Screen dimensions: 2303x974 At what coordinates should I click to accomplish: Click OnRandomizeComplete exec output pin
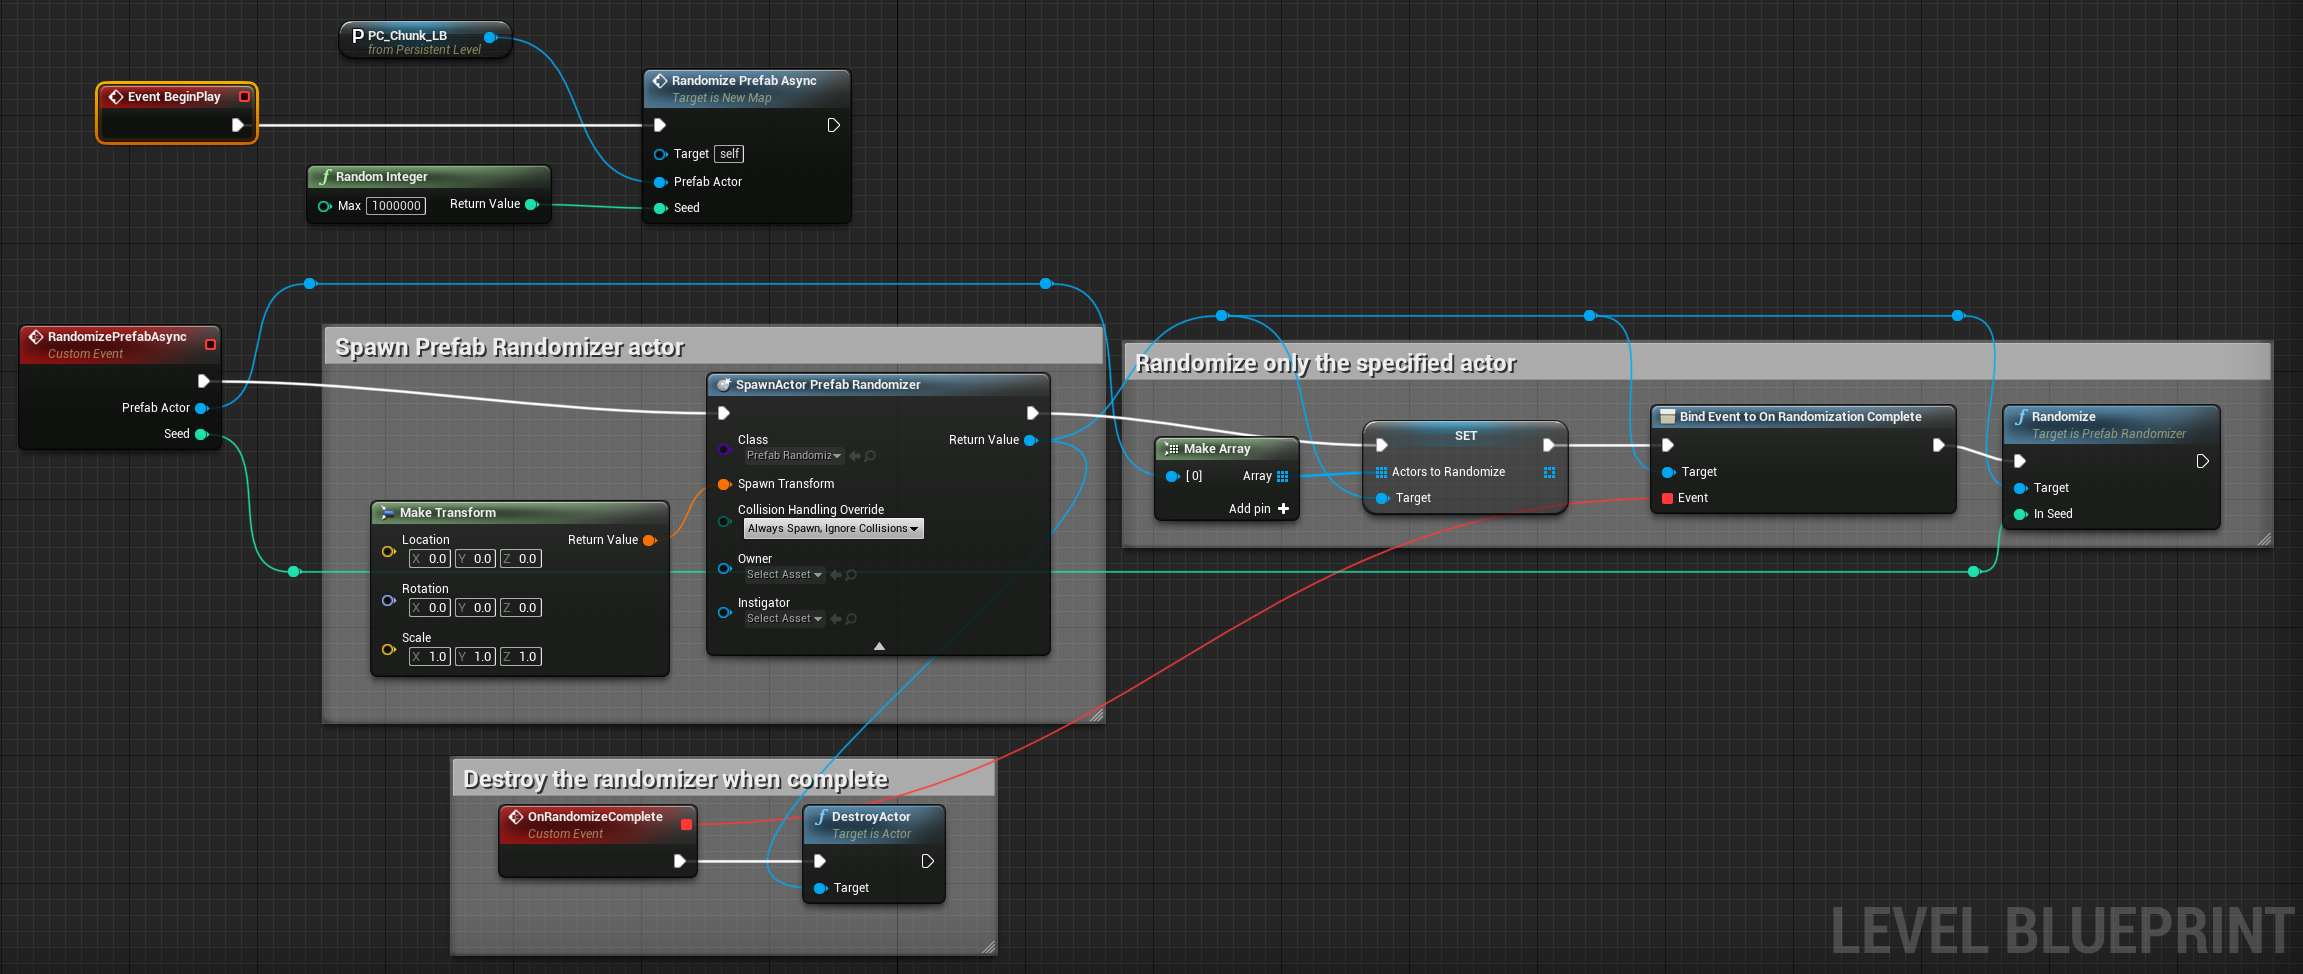click(679, 861)
